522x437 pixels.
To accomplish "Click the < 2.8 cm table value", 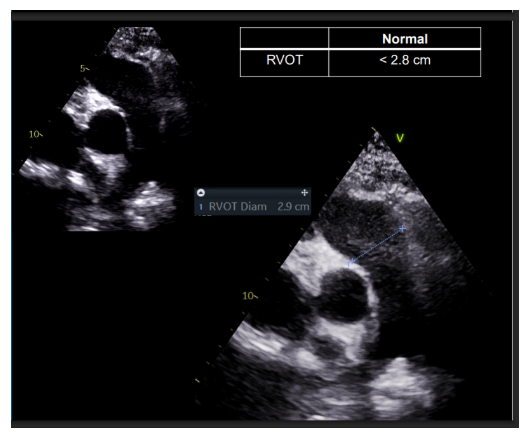I will pyautogui.click(x=405, y=60).
